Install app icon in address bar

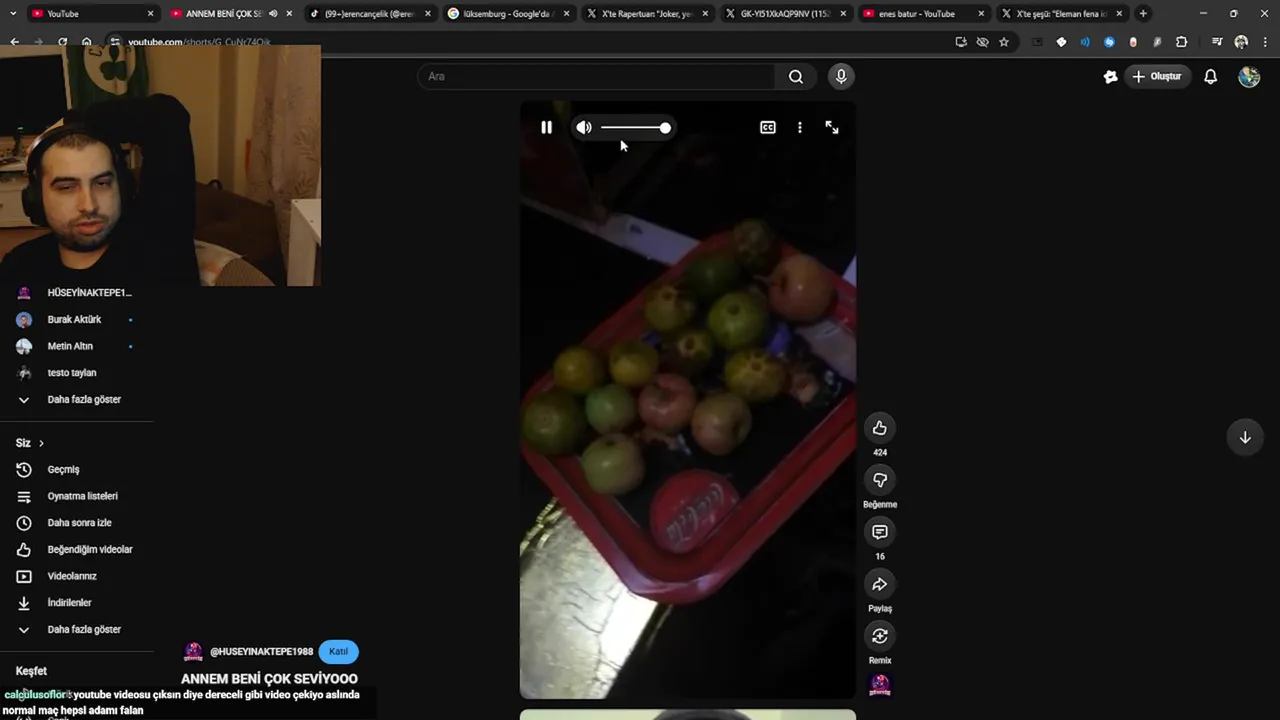tap(961, 42)
